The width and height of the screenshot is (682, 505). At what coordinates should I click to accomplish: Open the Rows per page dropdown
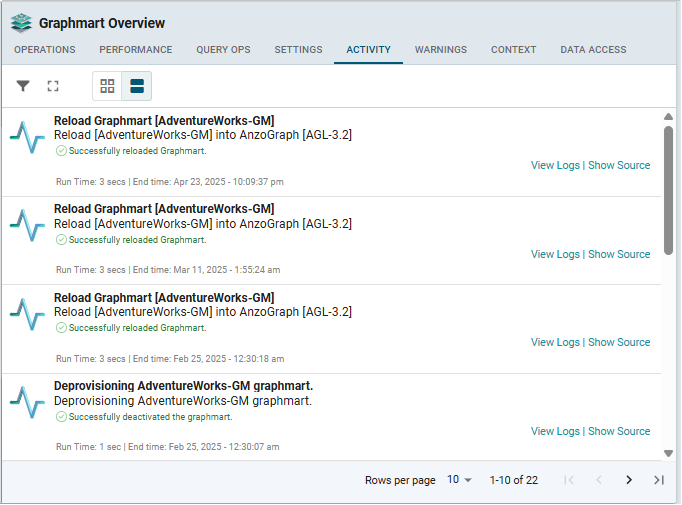pos(459,480)
